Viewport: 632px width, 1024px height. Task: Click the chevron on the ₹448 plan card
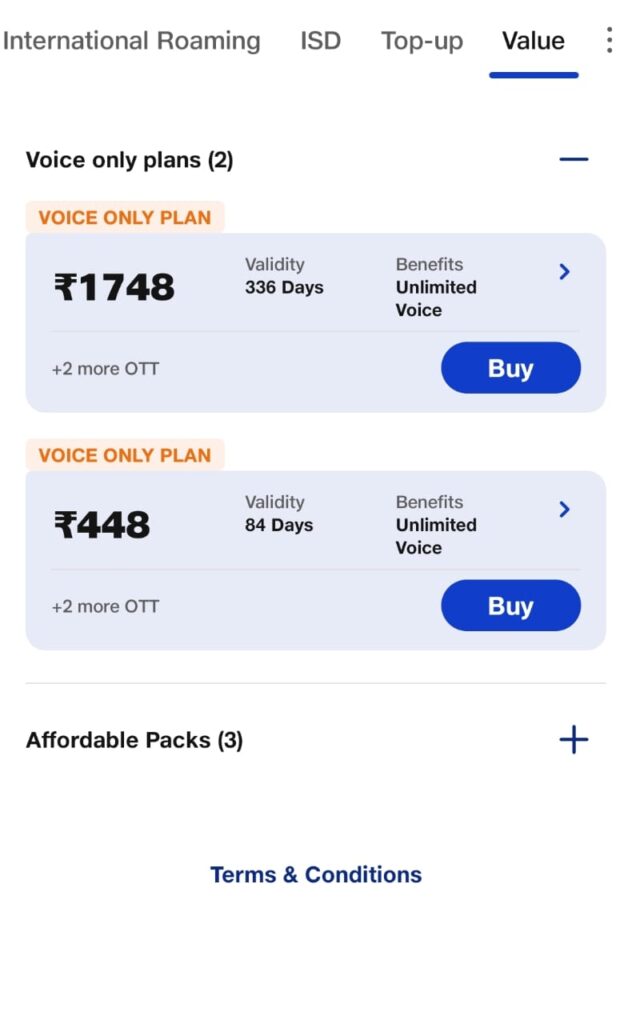click(x=565, y=509)
